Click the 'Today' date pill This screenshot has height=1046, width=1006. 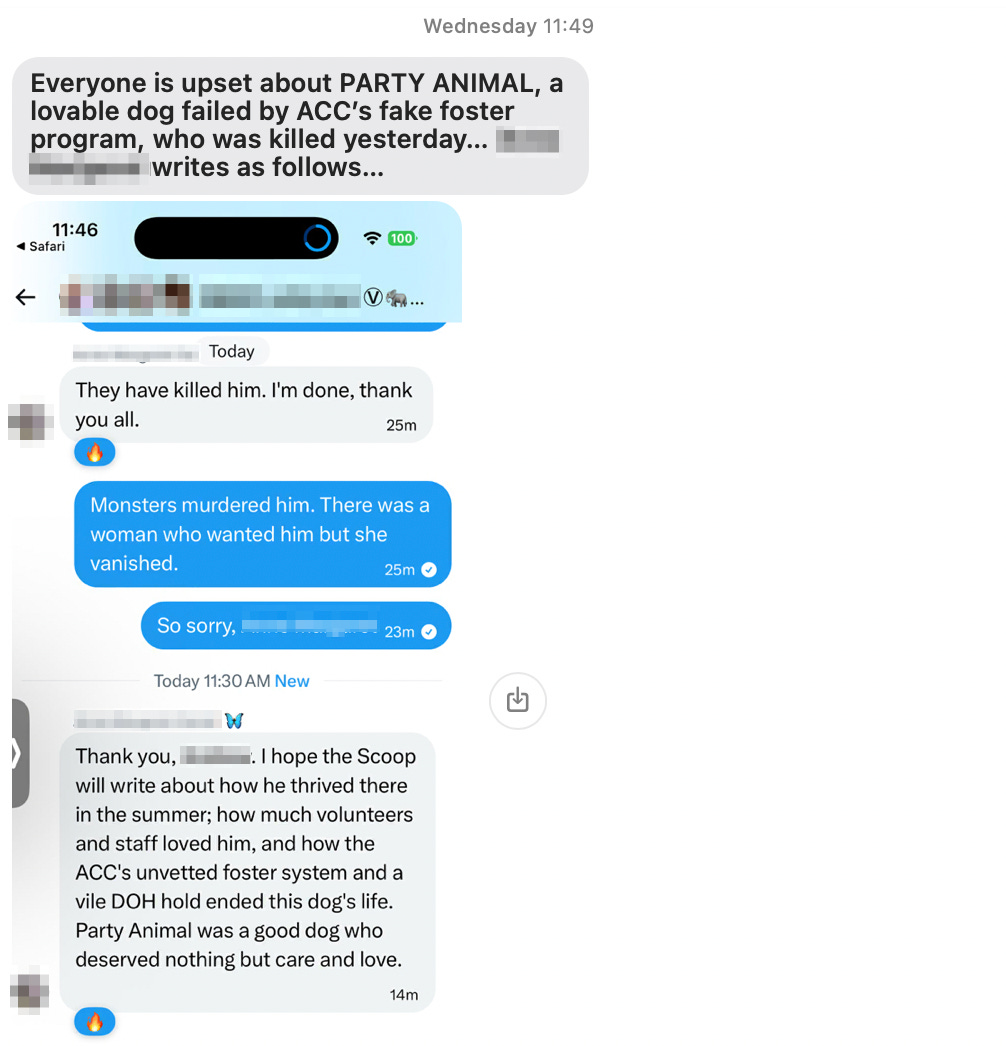(232, 352)
